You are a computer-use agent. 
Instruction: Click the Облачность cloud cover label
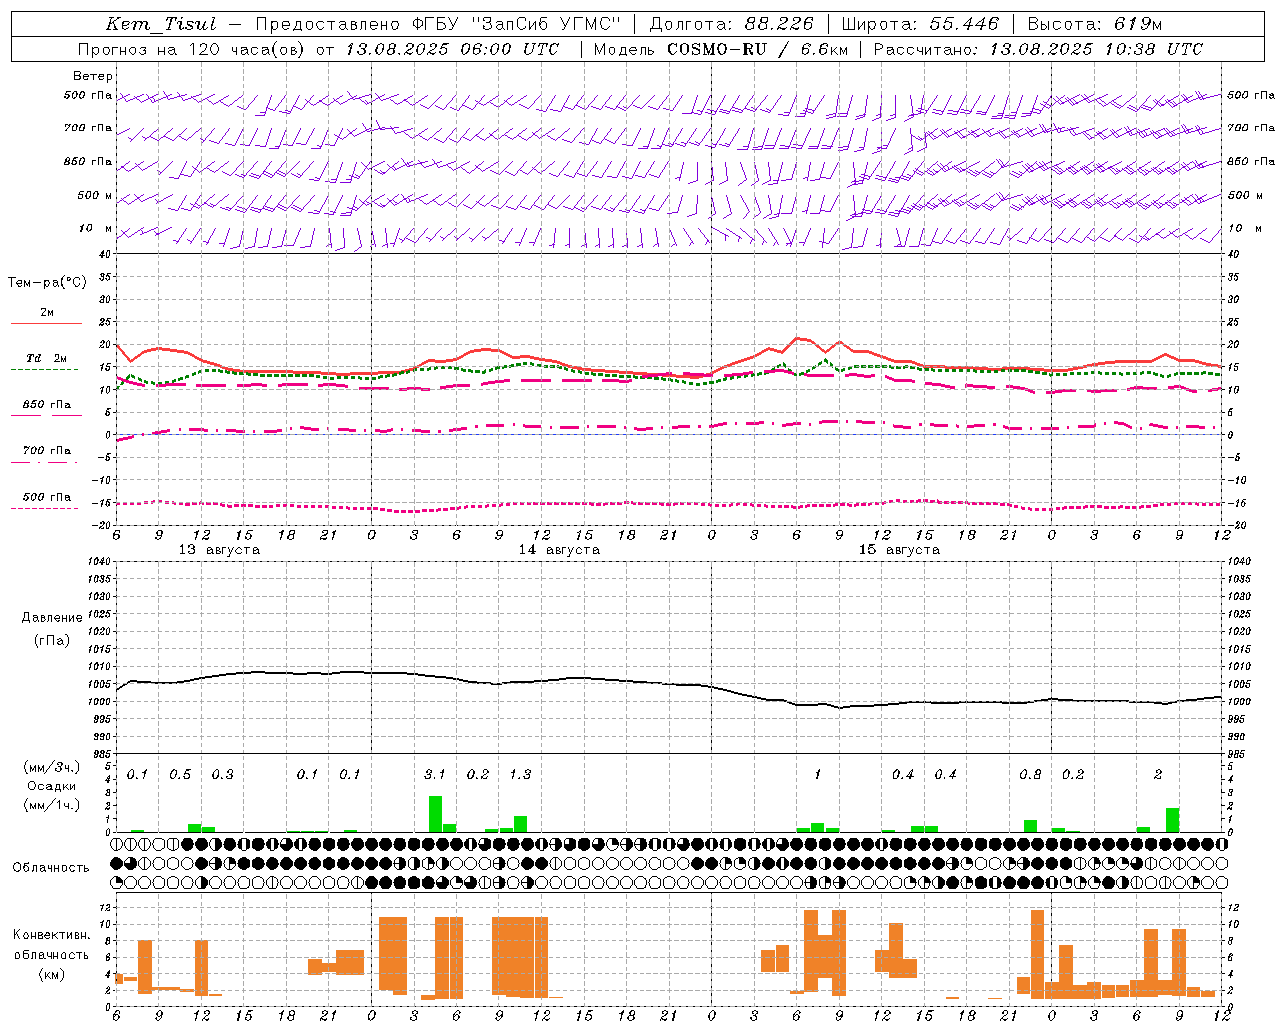coord(51,868)
